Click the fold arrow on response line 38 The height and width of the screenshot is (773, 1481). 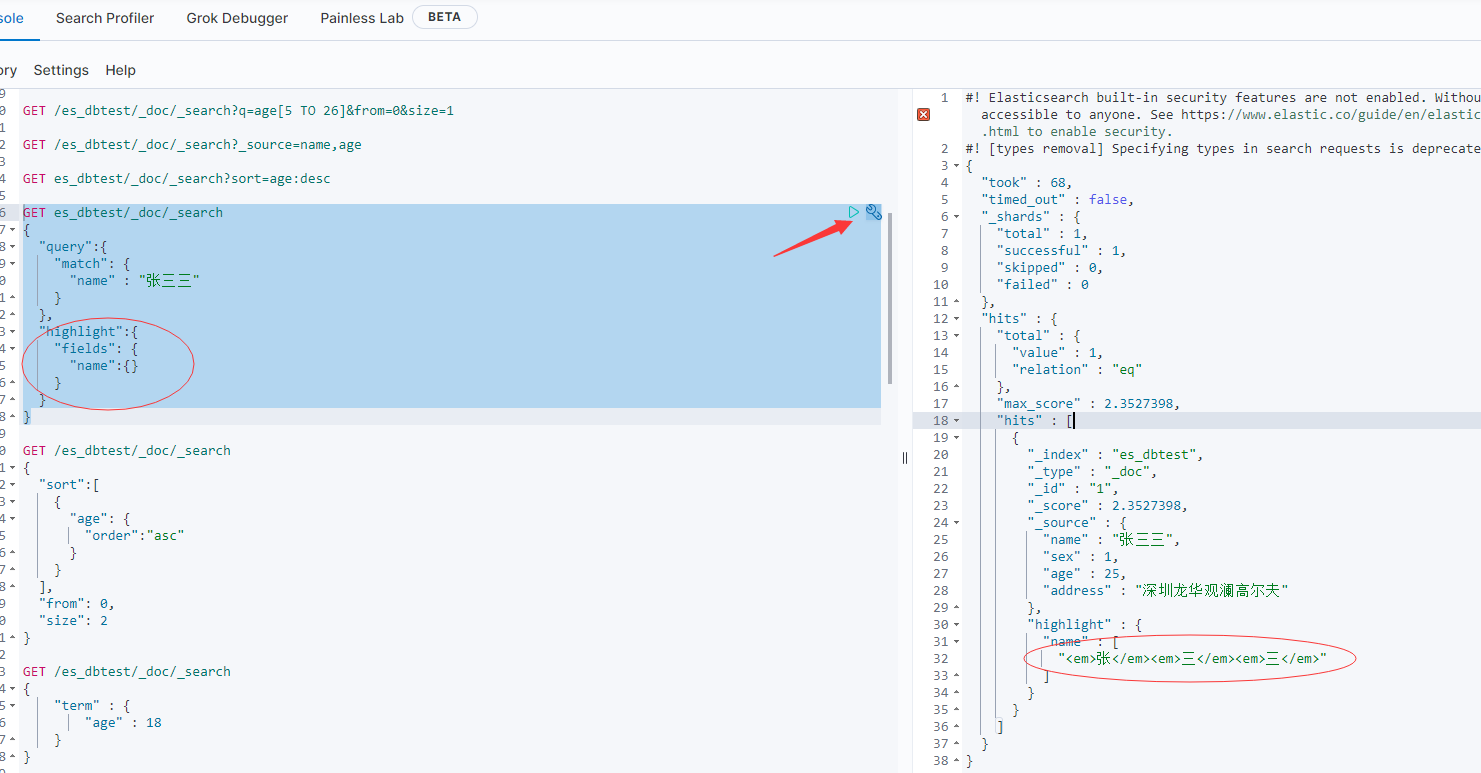956,761
